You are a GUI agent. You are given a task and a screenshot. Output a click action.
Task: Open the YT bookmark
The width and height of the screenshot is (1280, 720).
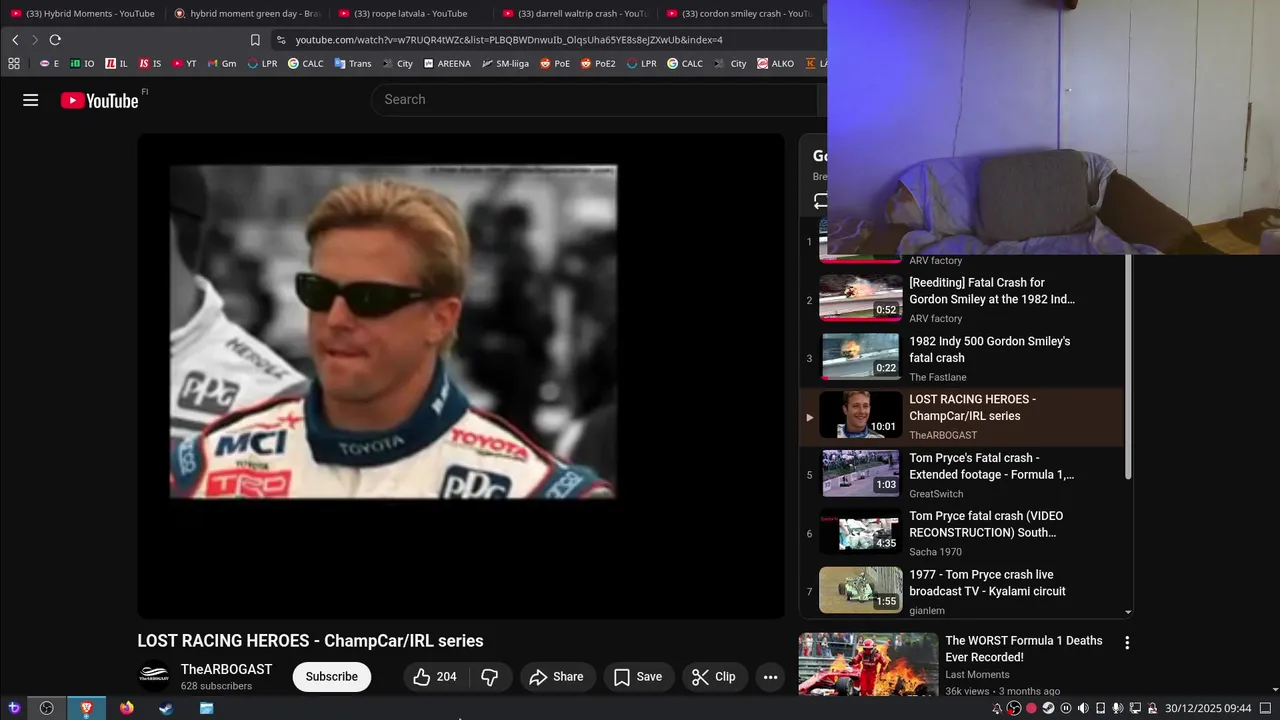pyautogui.click(x=184, y=63)
